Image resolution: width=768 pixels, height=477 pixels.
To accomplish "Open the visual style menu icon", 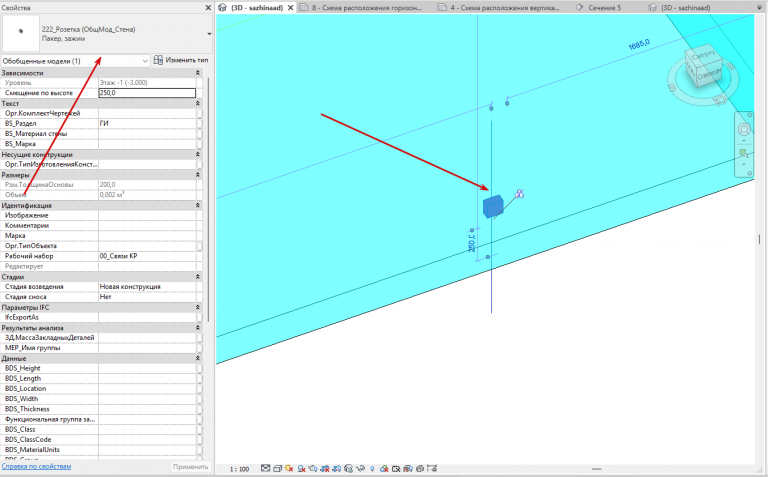I will tap(278, 469).
